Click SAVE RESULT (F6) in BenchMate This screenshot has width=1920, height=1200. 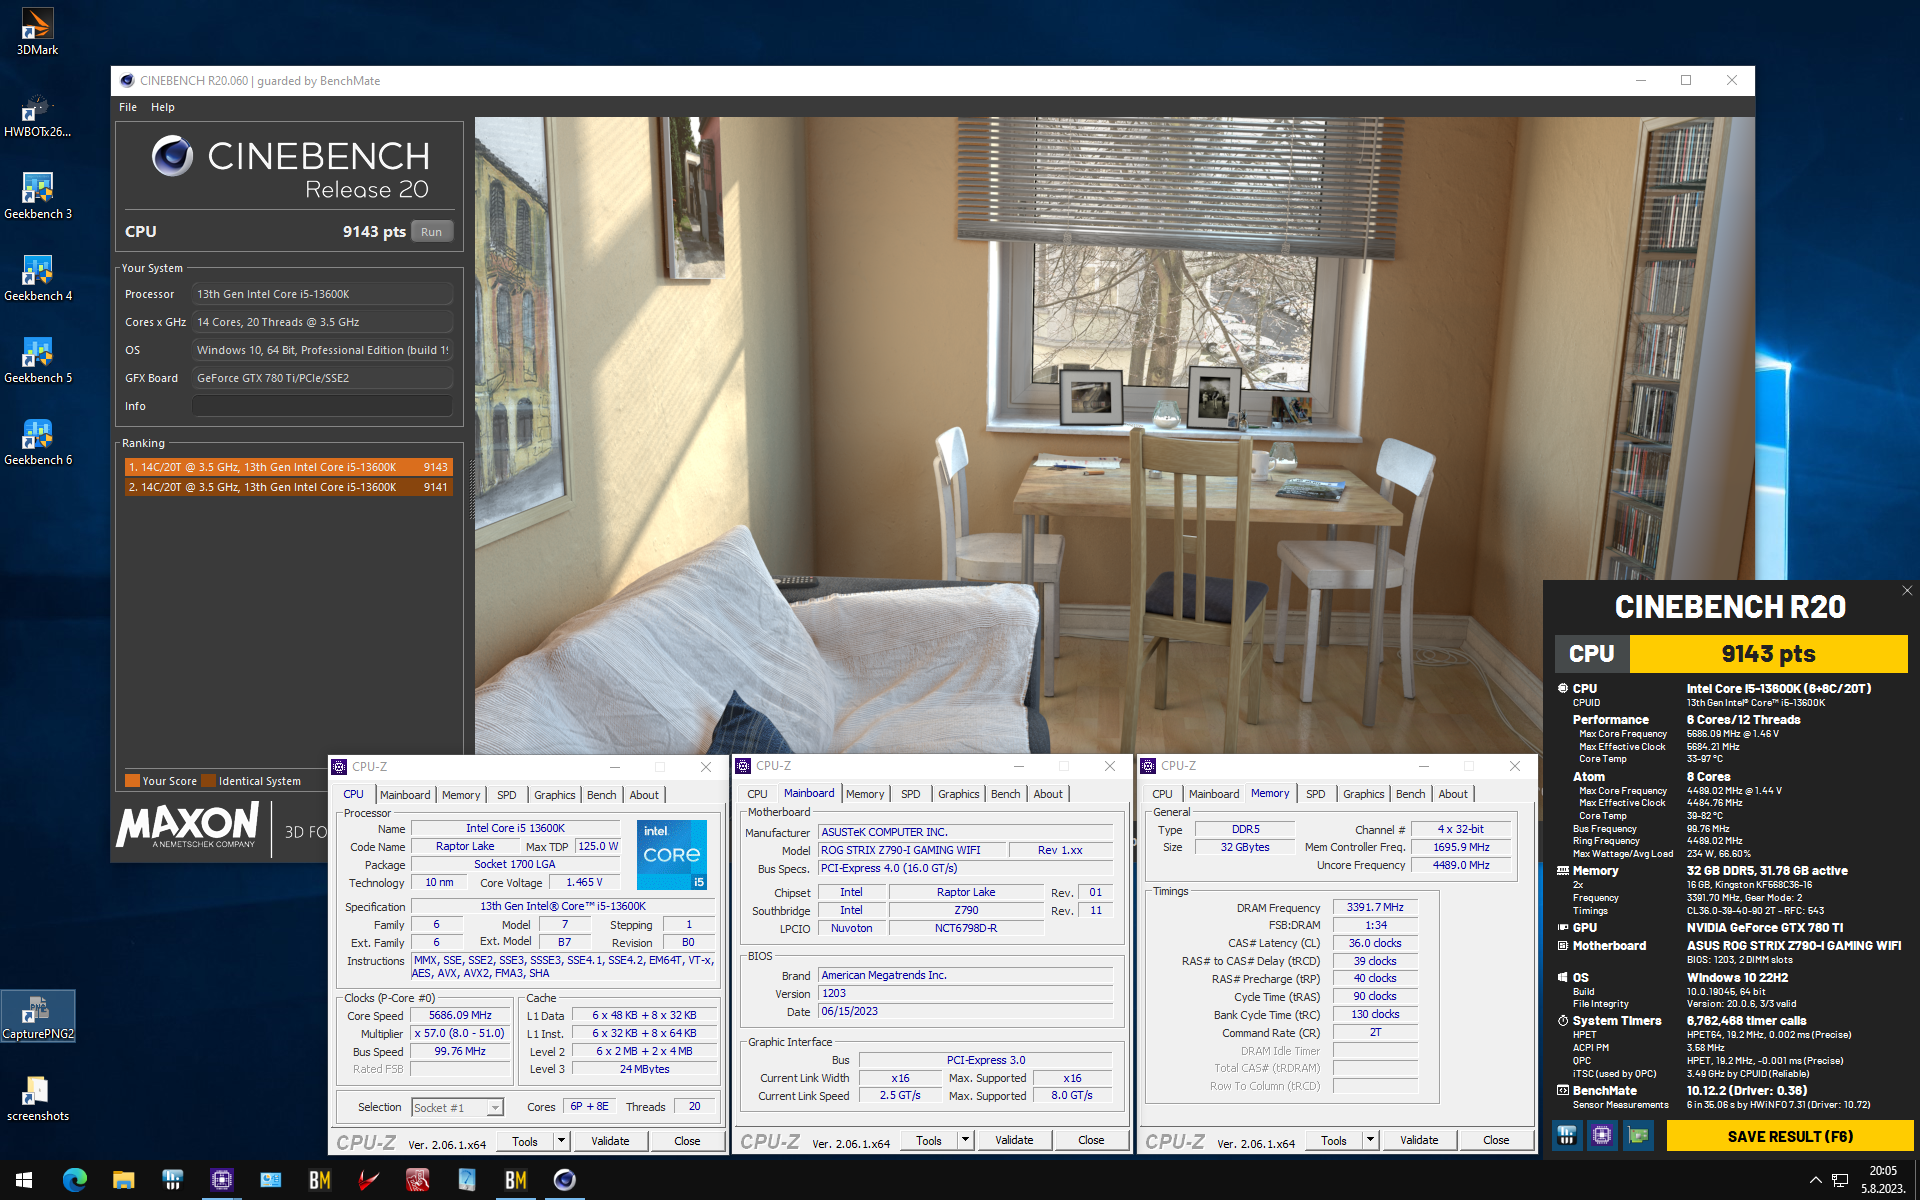pyautogui.click(x=1790, y=1136)
